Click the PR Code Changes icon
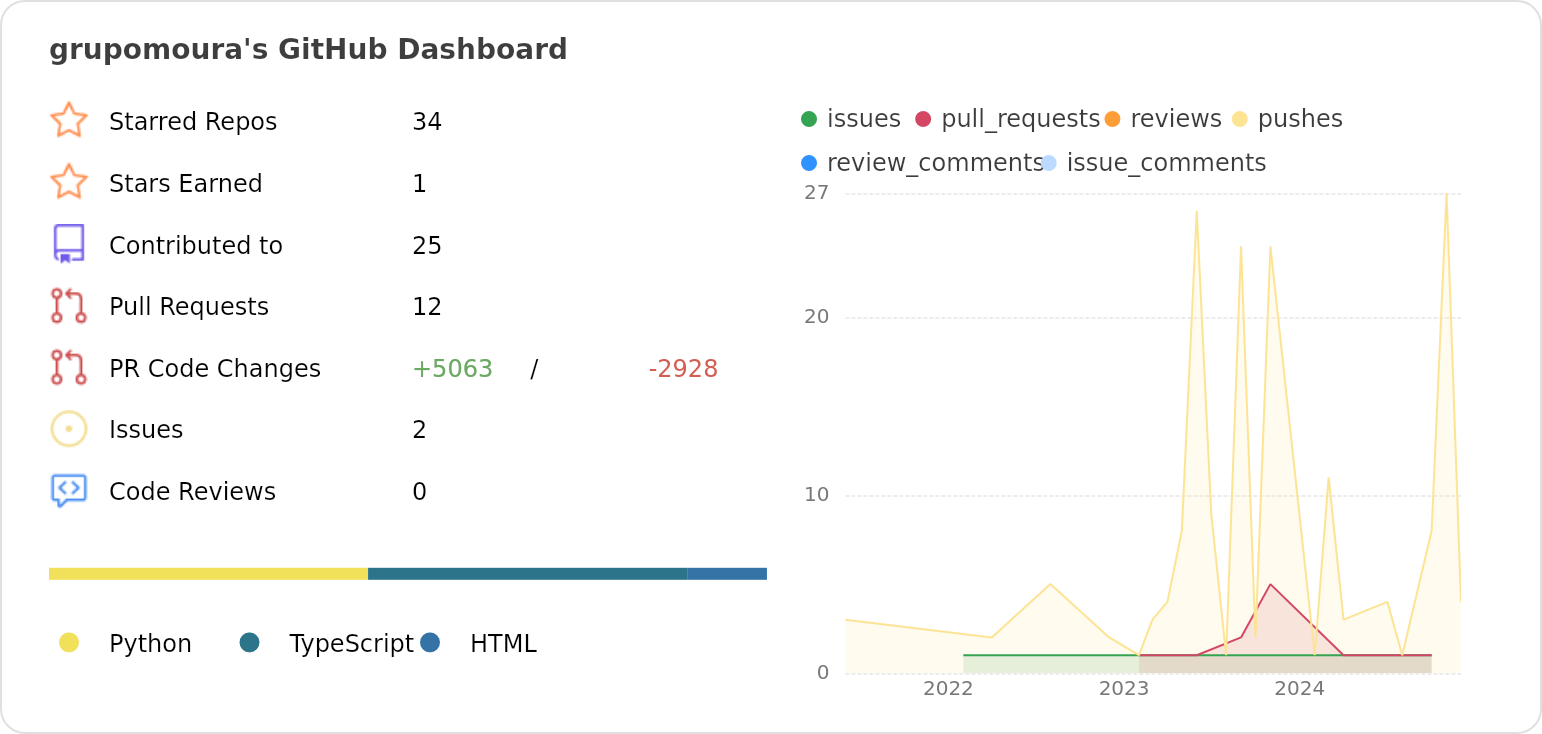Screen dimensions: 1542x734 click(x=69, y=368)
